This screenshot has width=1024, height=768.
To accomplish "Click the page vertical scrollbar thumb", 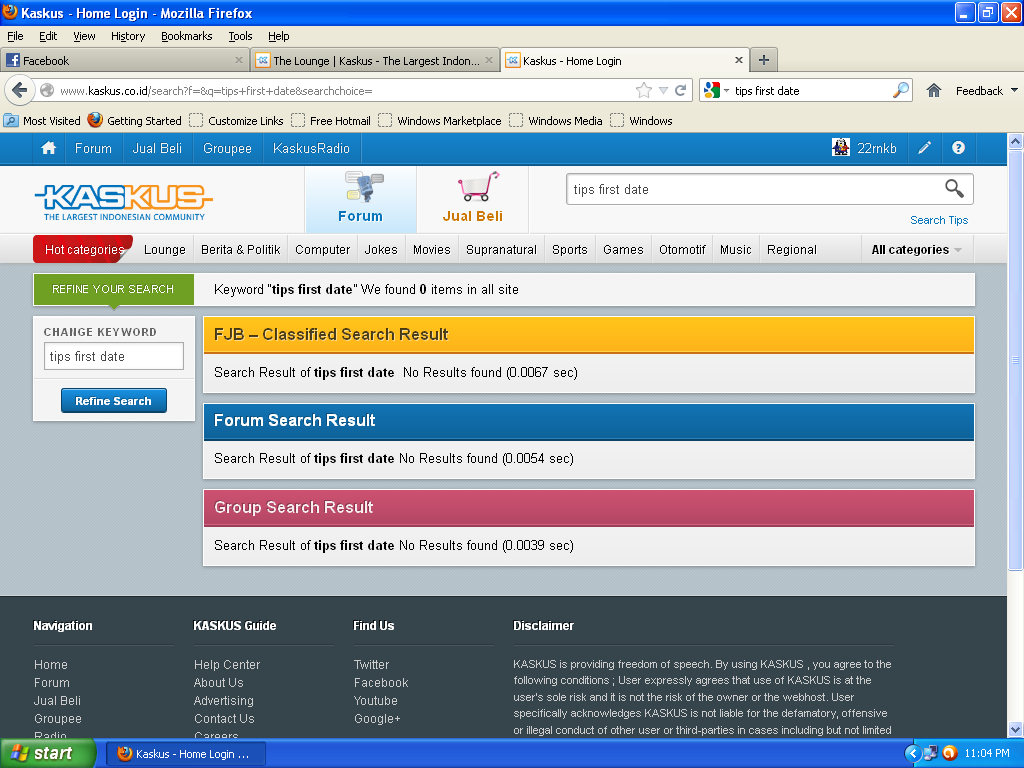I will coord(1015,360).
